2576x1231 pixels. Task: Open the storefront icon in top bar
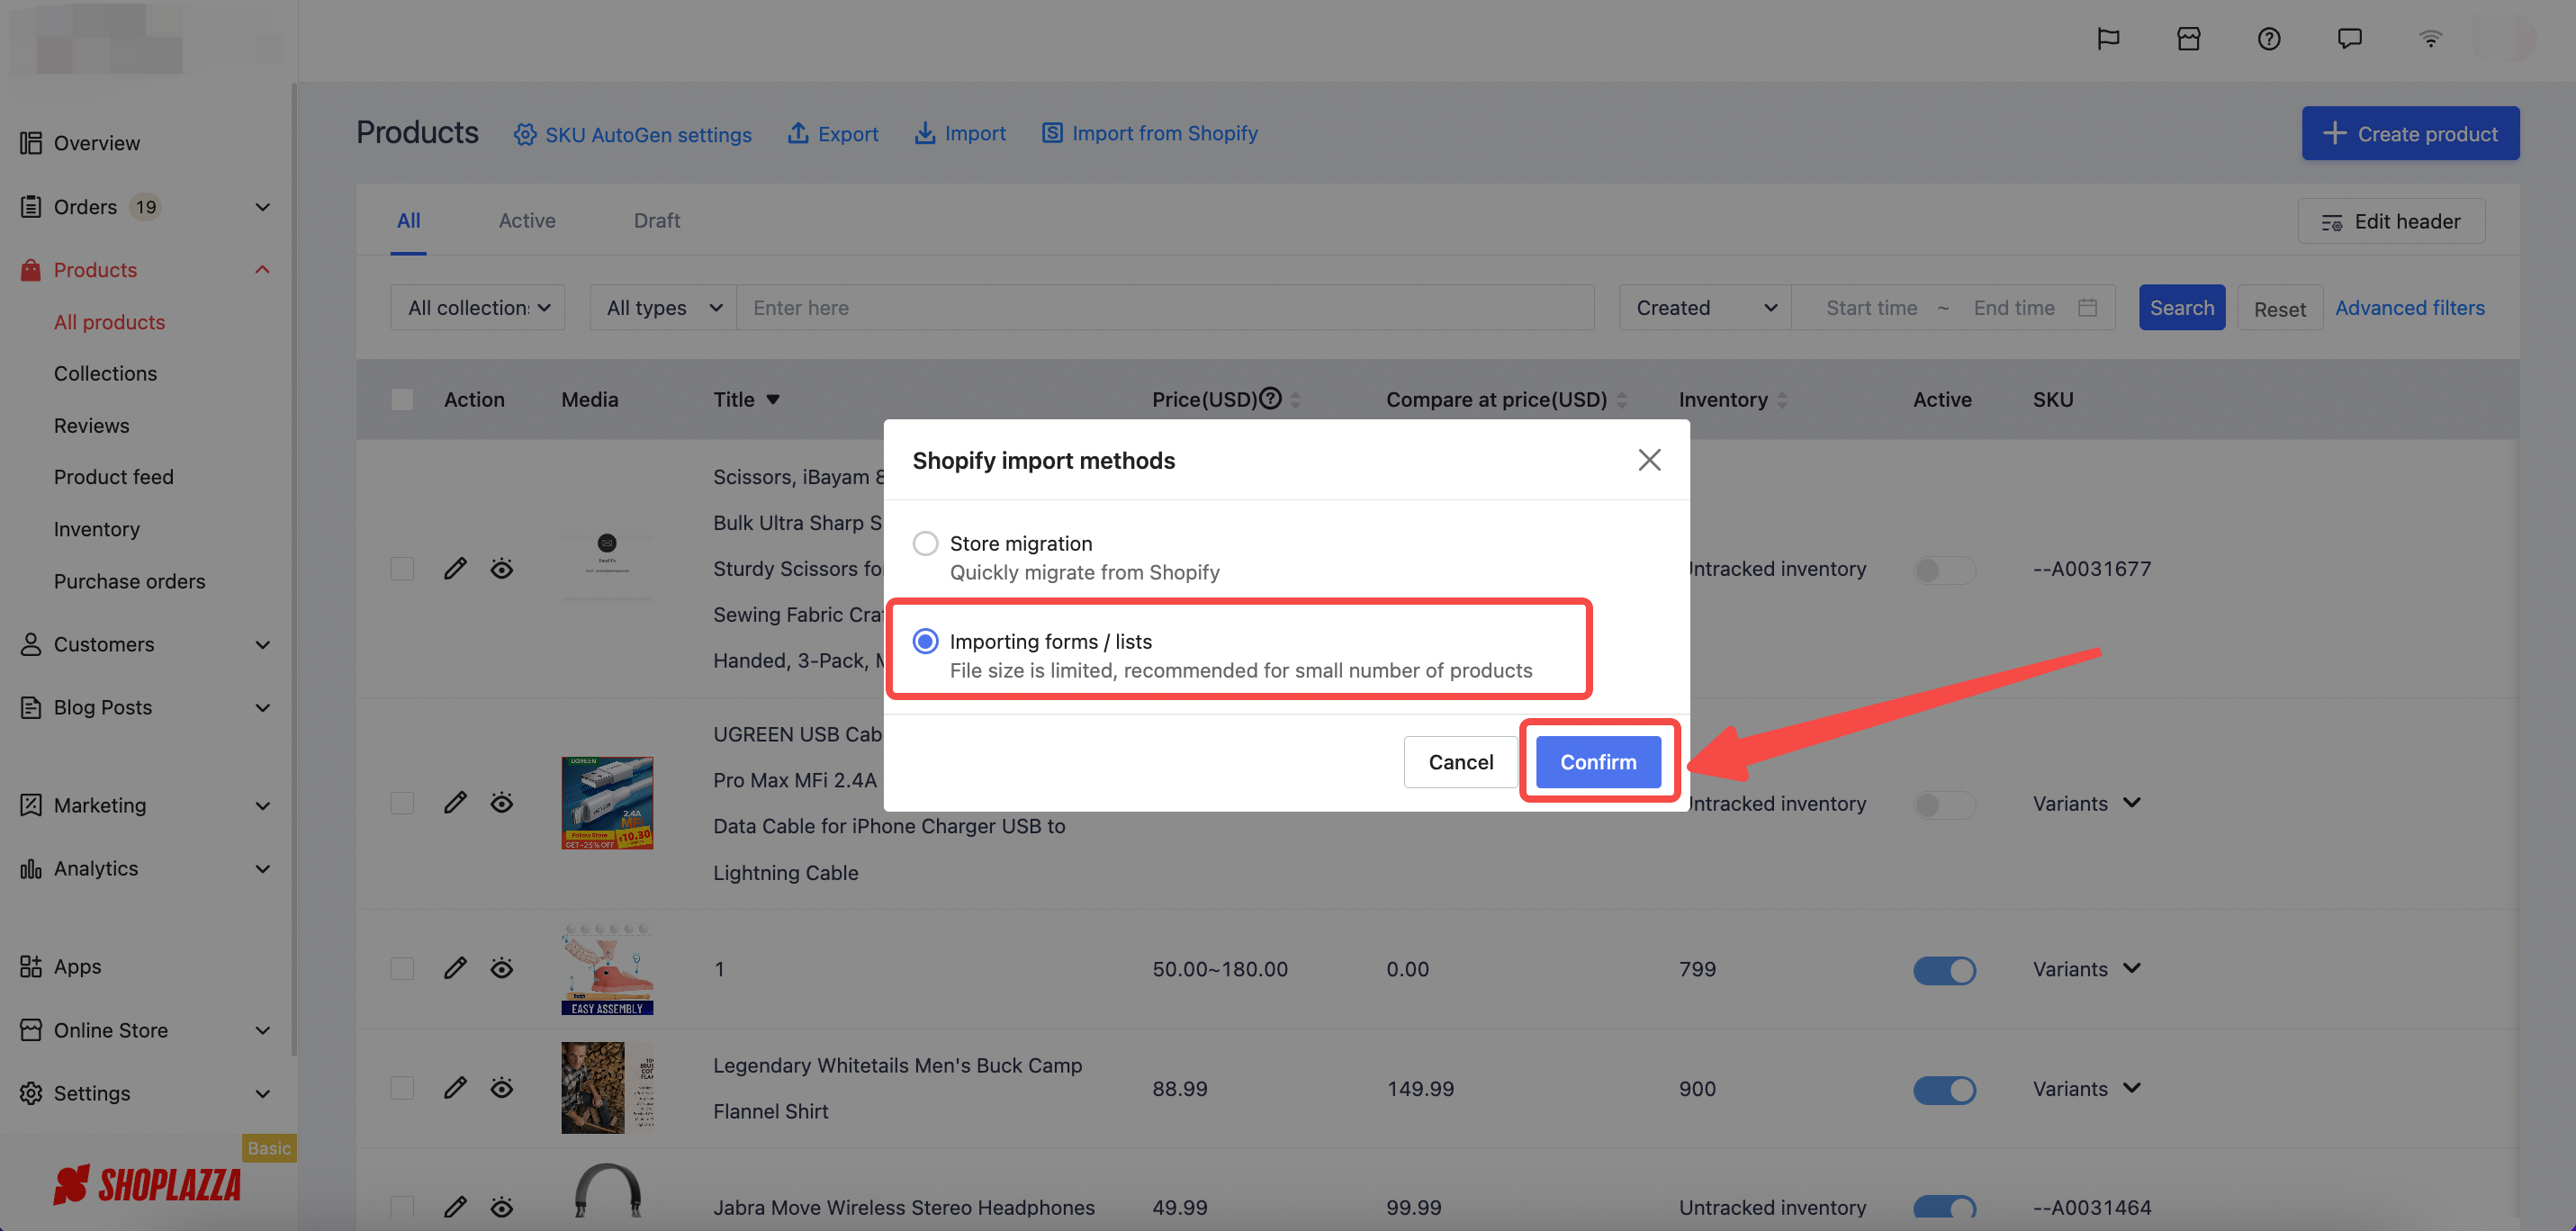tap(2188, 39)
